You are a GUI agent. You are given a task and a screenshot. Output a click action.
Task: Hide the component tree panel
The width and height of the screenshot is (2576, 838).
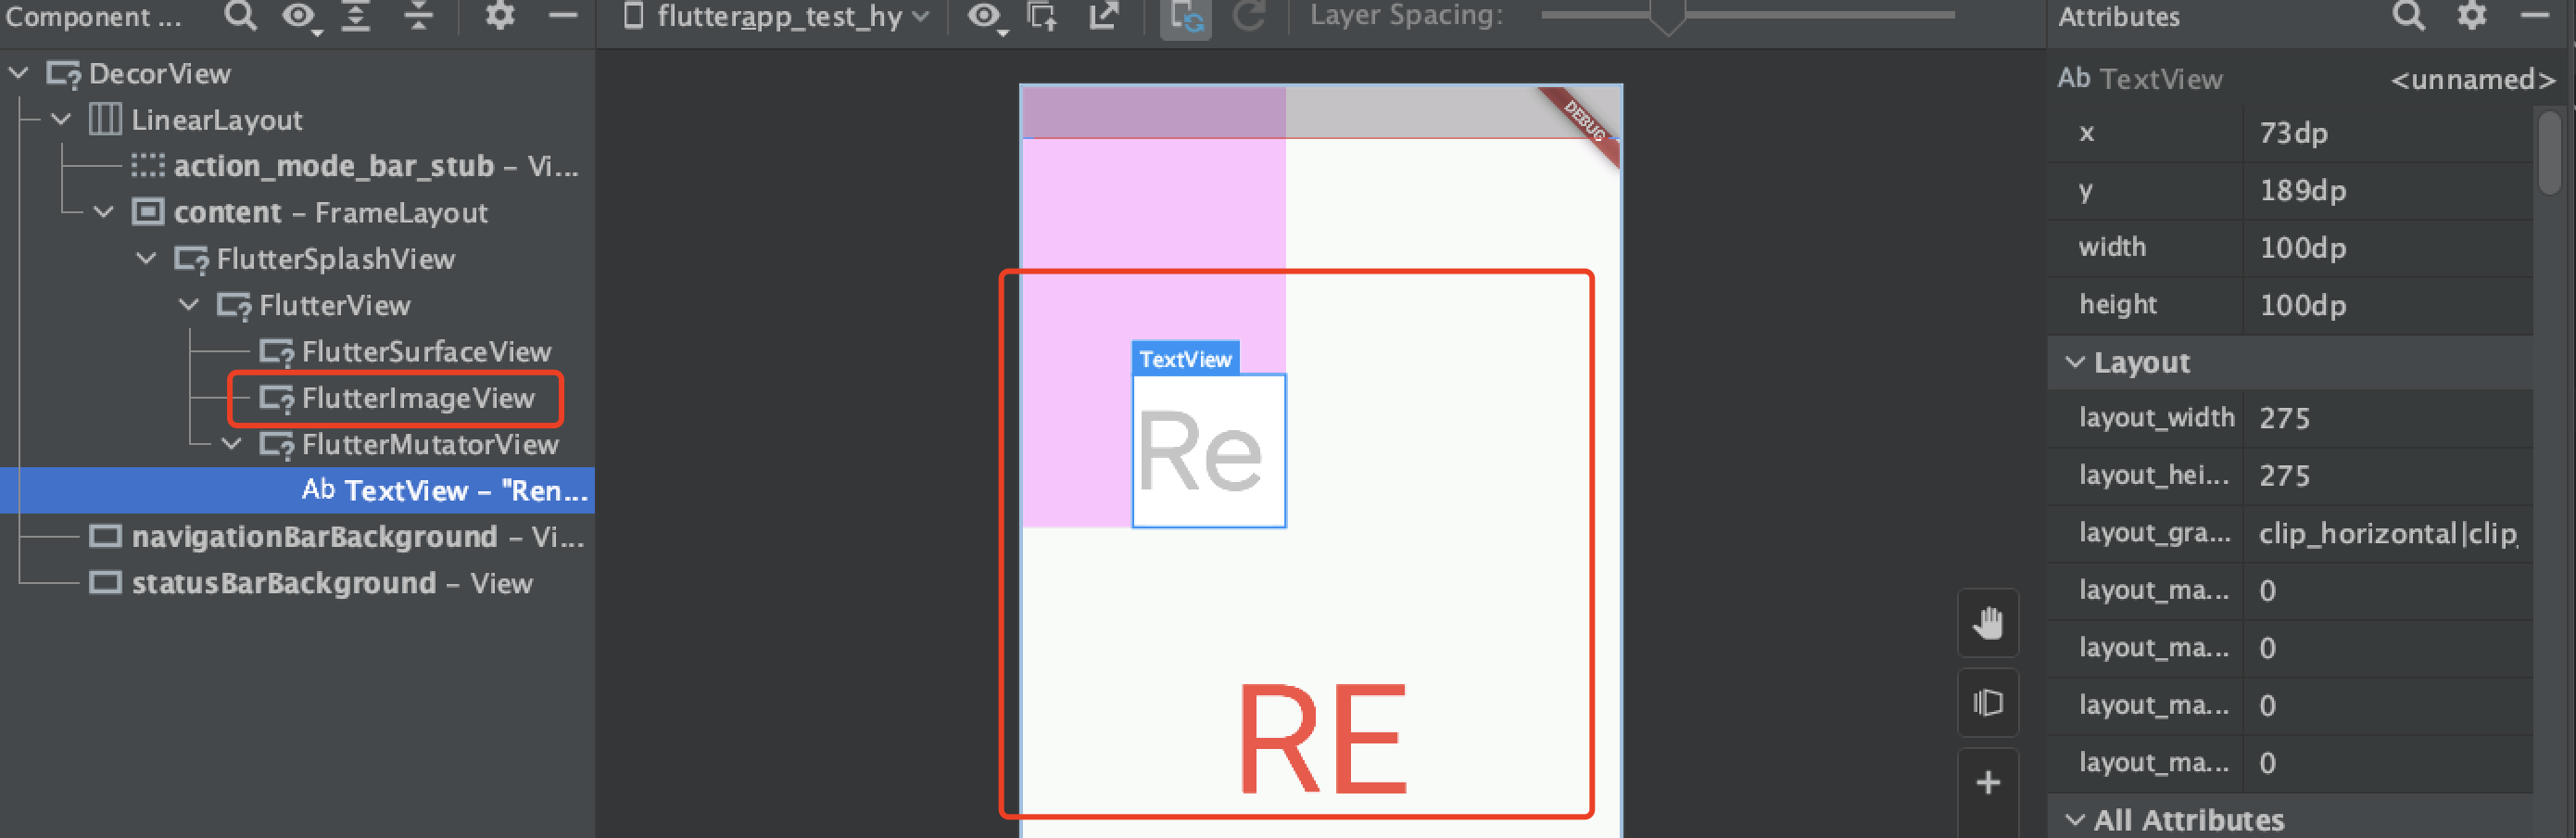click(x=564, y=16)
